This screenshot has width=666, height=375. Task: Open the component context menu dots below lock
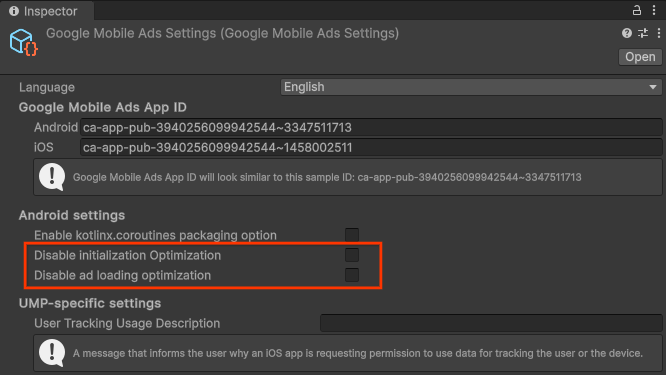pos(658,33)
